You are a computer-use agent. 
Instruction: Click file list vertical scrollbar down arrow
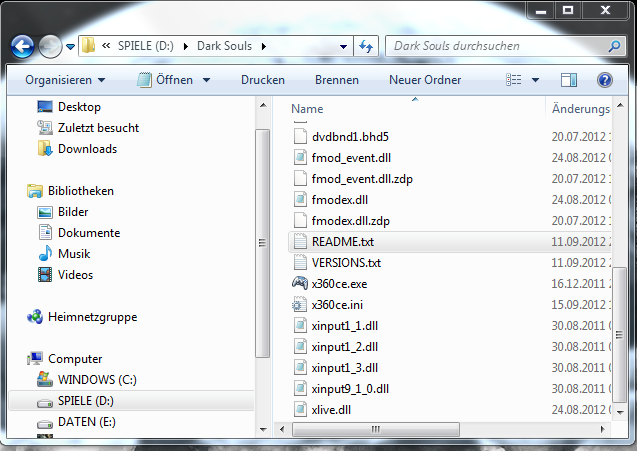pos(620,412)
